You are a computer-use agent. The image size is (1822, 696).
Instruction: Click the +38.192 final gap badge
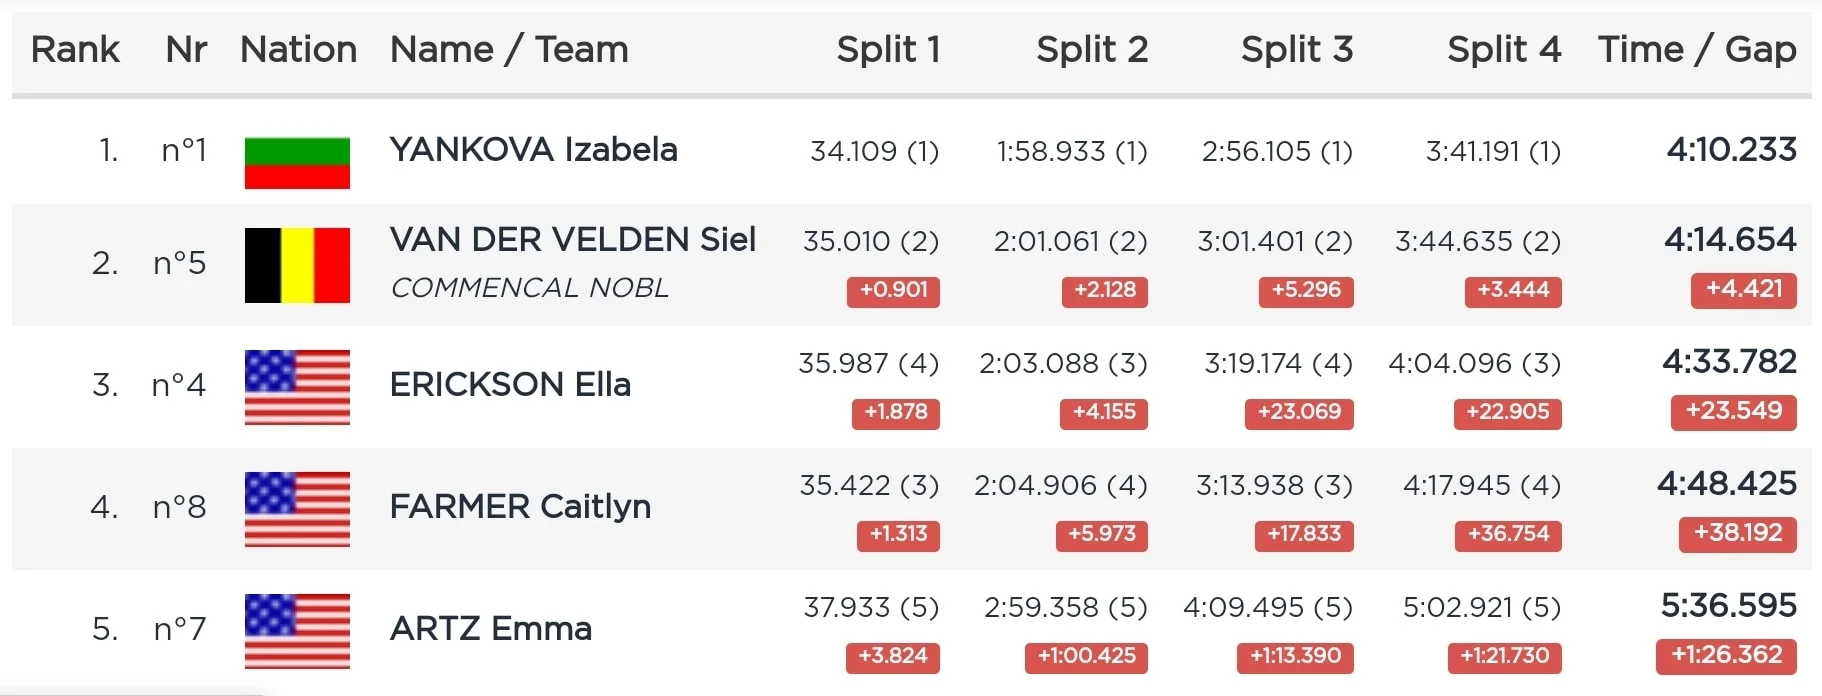[x=1737, y=533]
